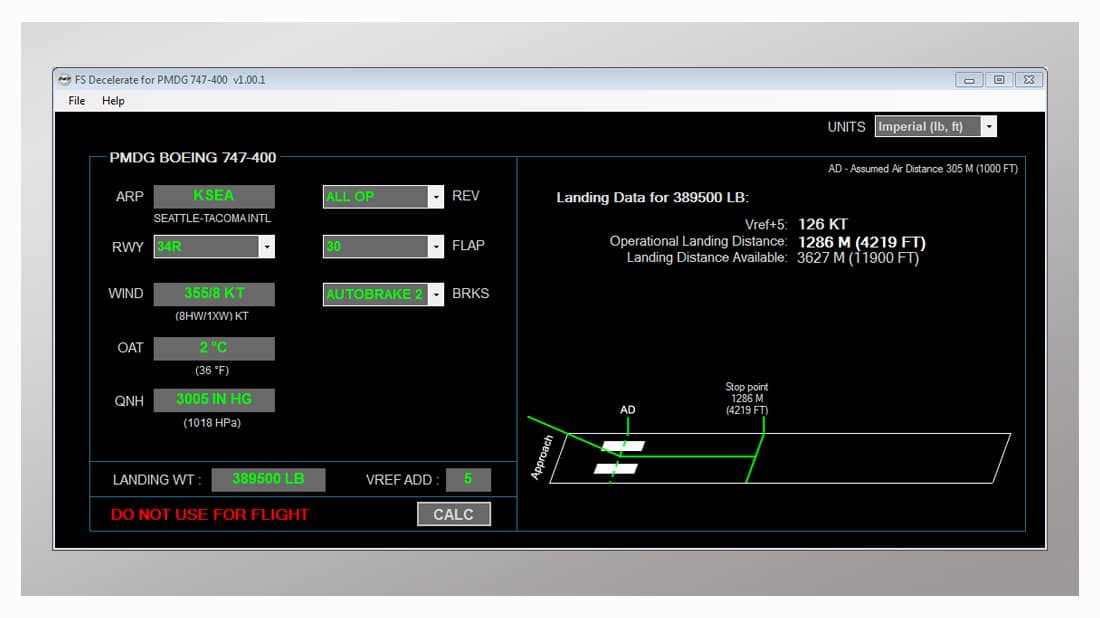Select the WIND 355/8 KT field
The width and height of the screenshot is (1100, 618).
213,294
